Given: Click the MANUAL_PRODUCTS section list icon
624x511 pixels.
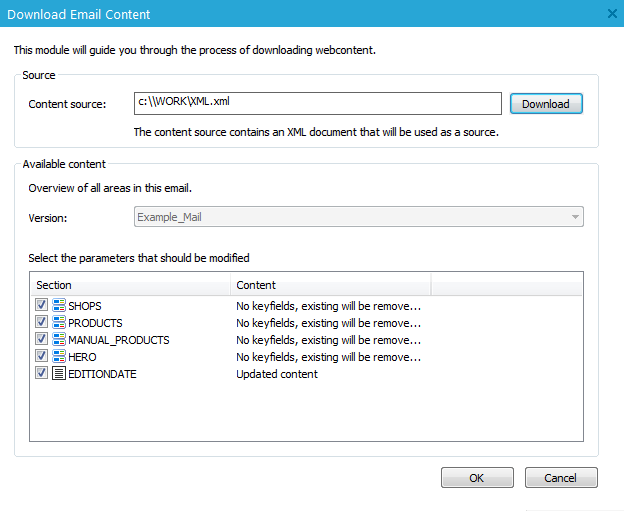Looking at the screenshot, I should point(59,340).
